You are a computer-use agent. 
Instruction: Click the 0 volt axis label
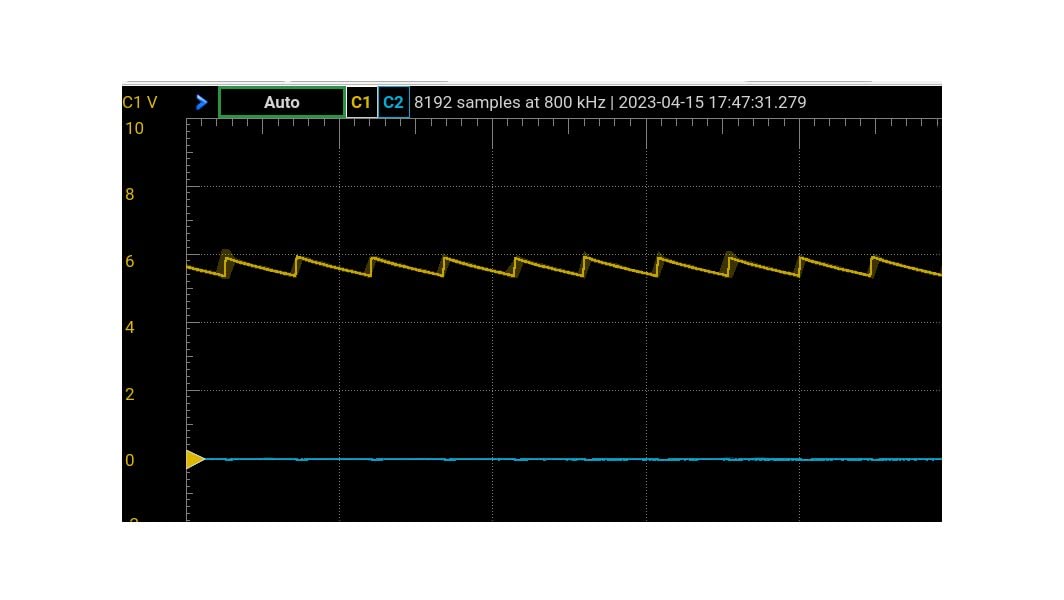pyautogui.click(x=130, y=460)
